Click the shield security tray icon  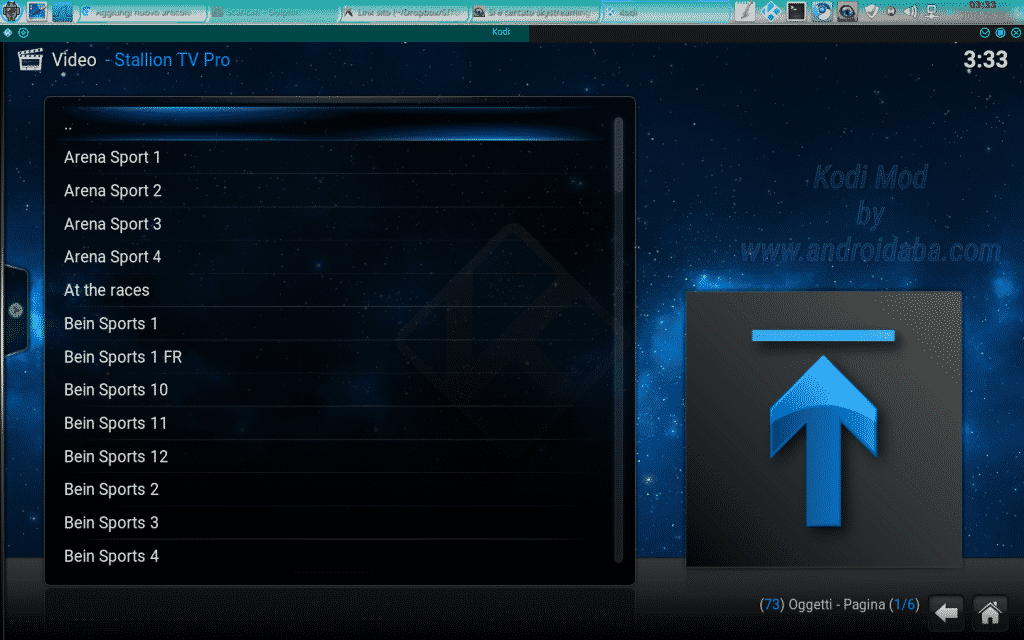(x=871, y=11)
